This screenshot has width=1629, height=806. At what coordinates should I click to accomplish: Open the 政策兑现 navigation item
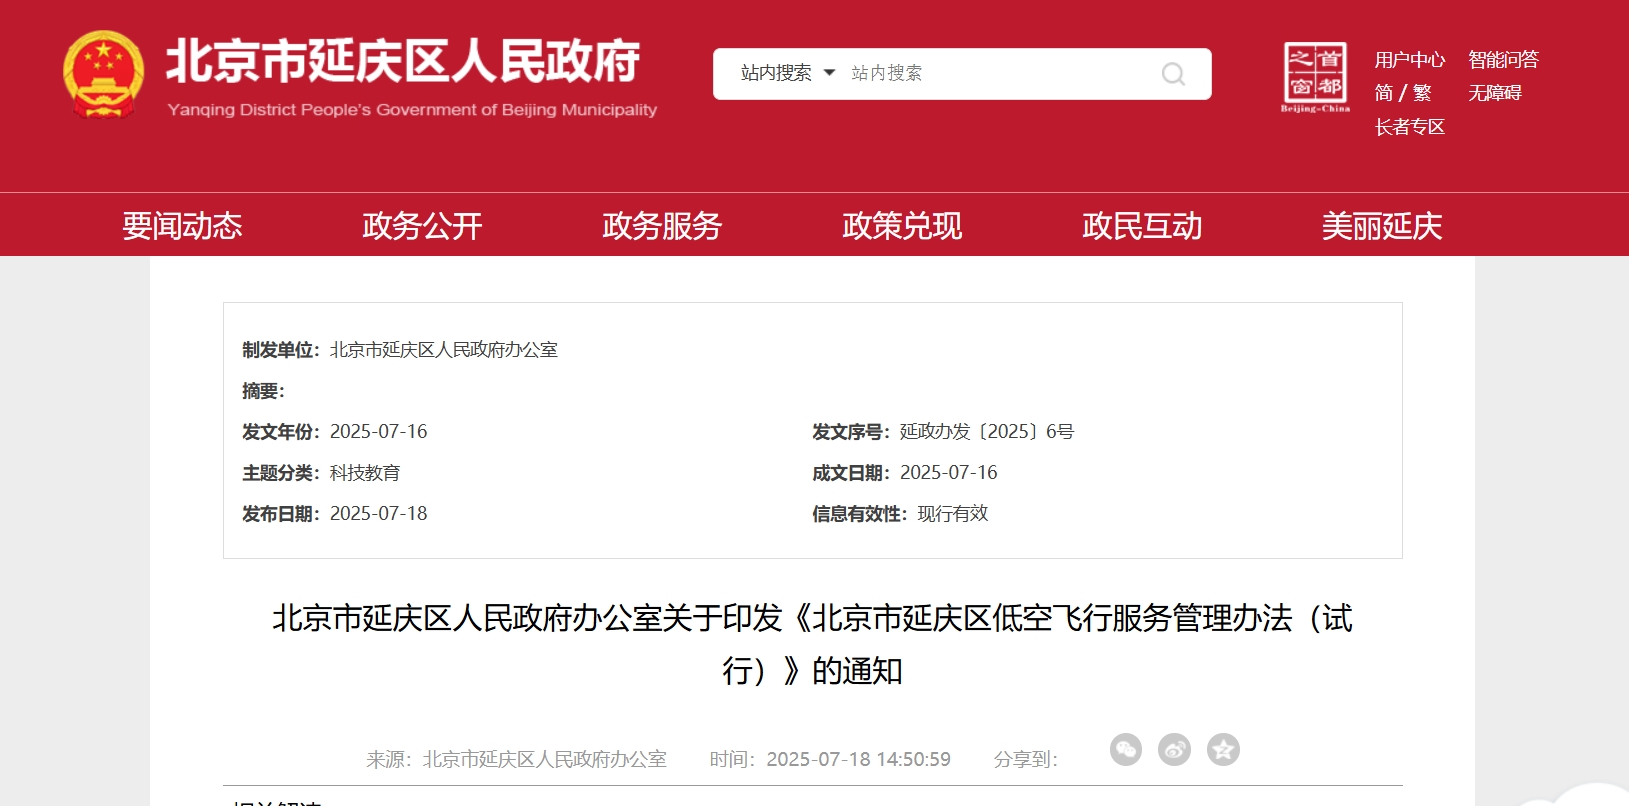pos(902,226)
